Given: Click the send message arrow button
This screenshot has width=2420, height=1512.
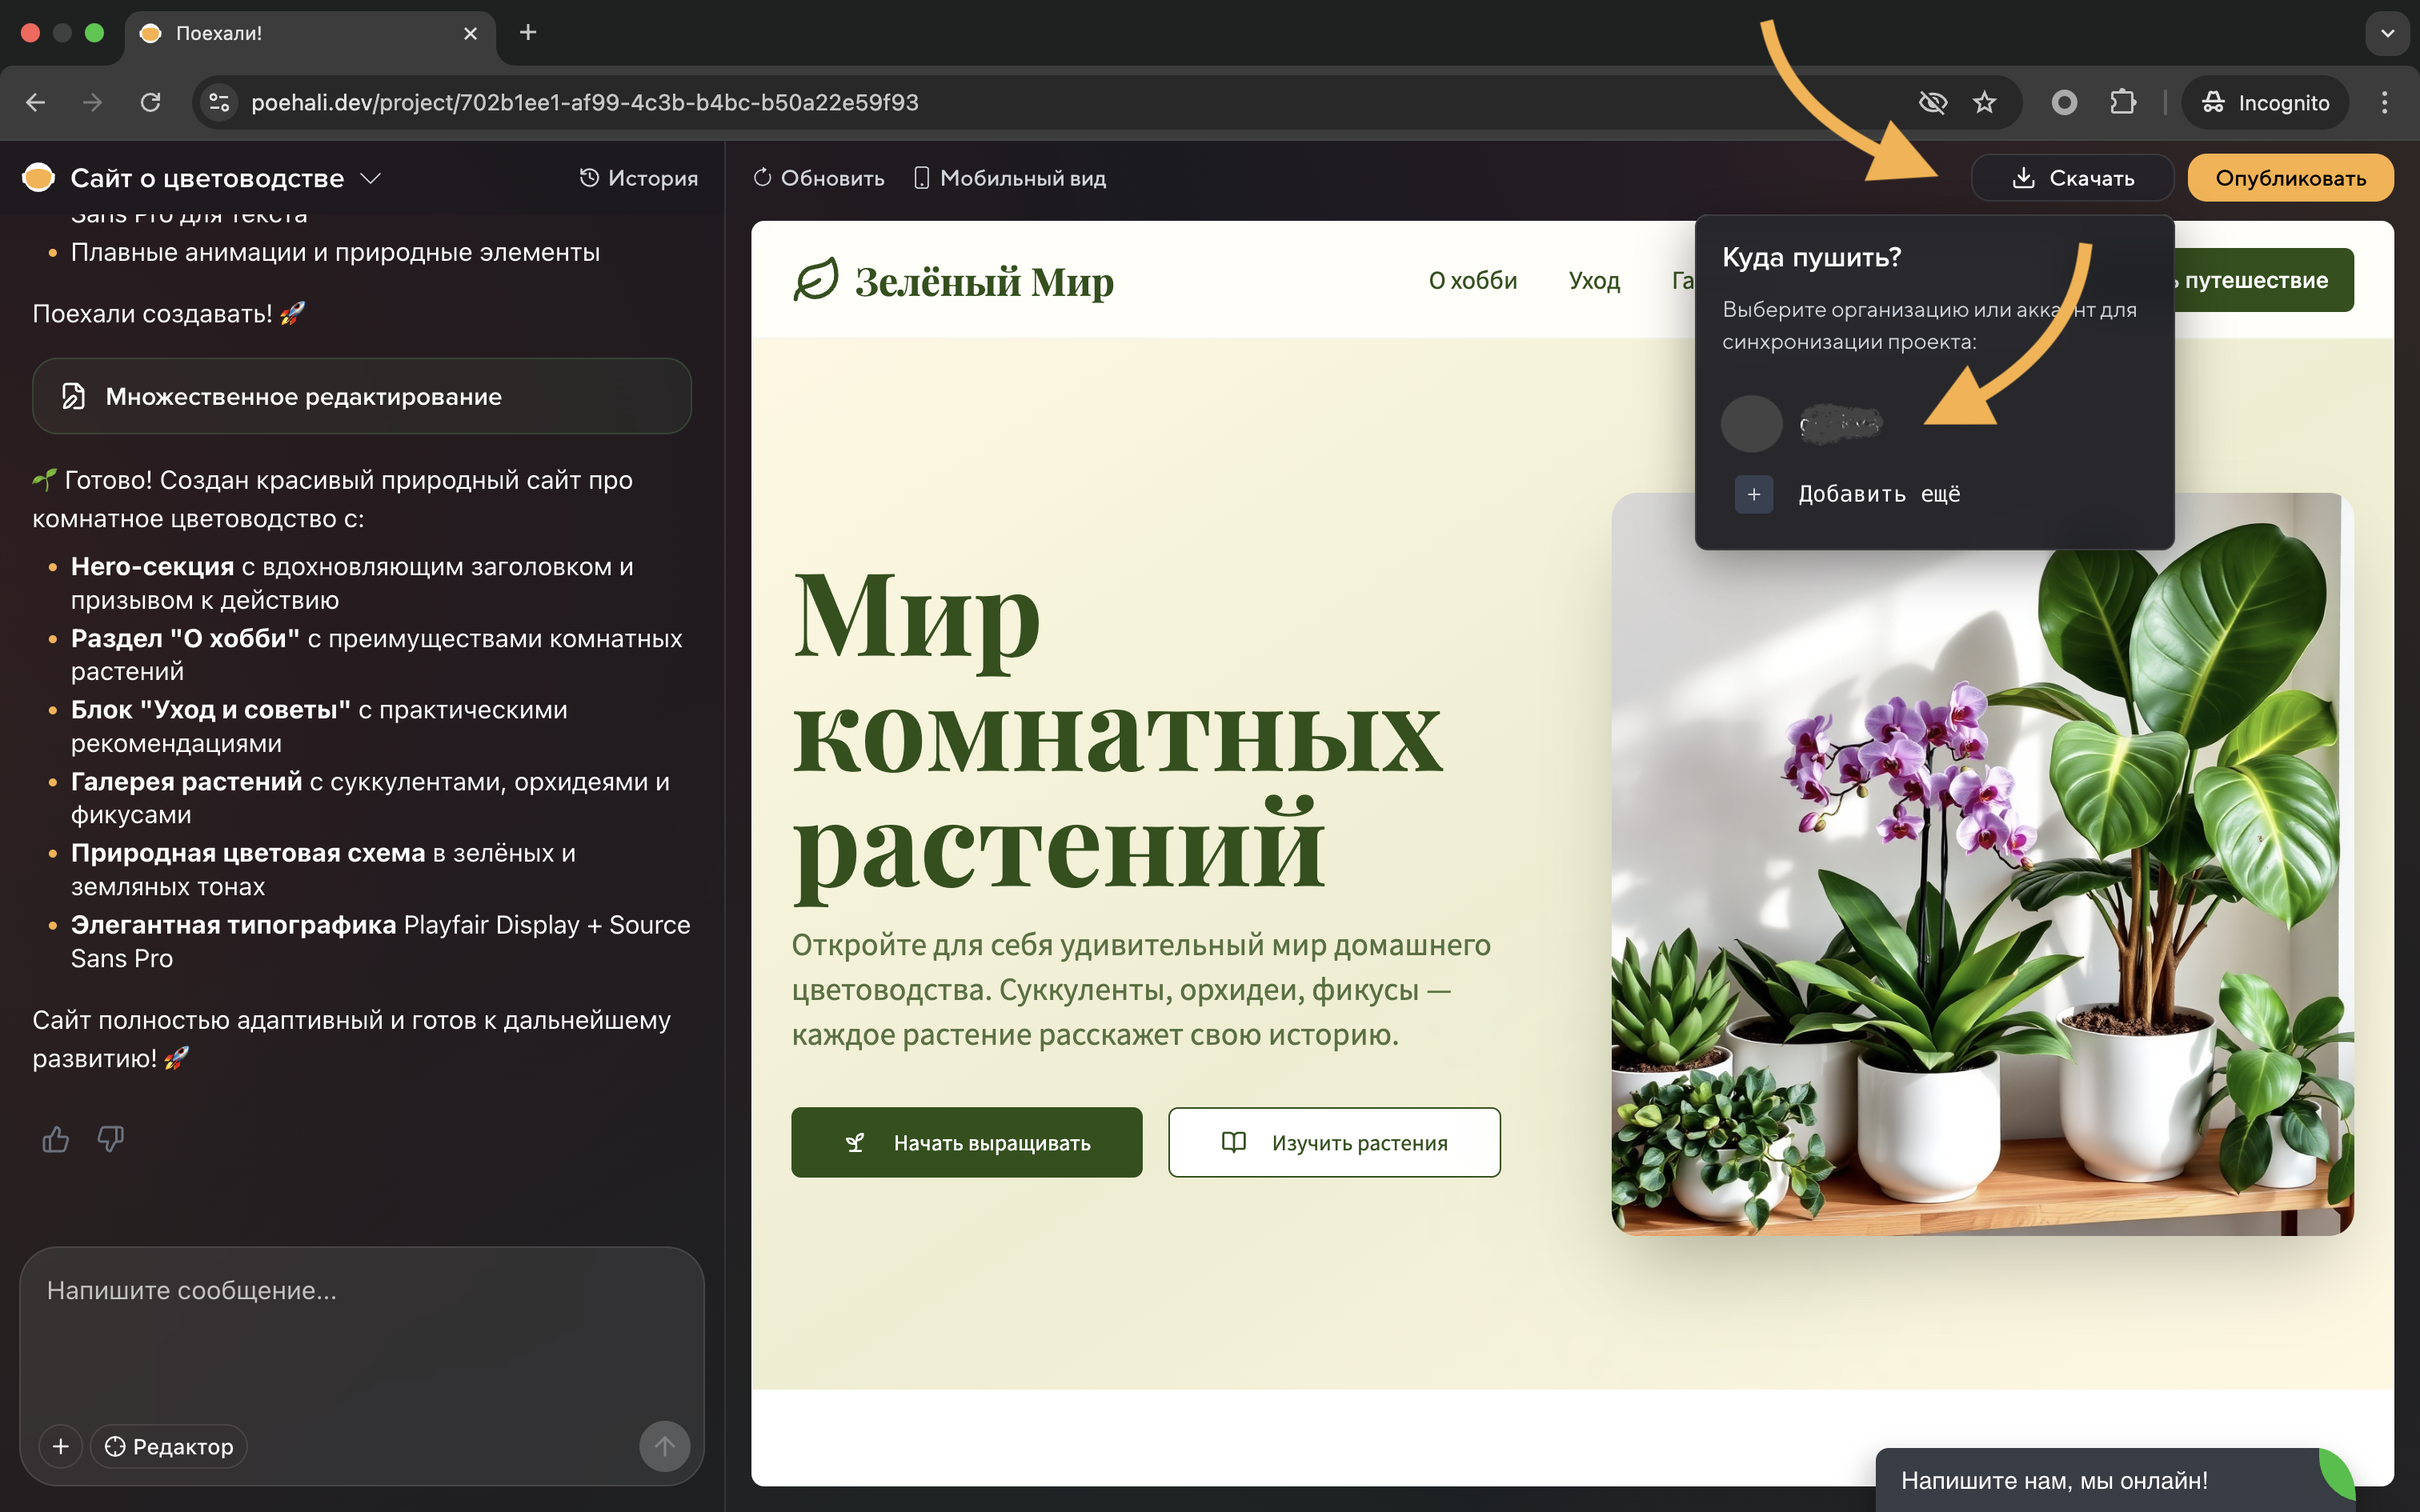Looking at the screenshot, I should (665, 1446).
